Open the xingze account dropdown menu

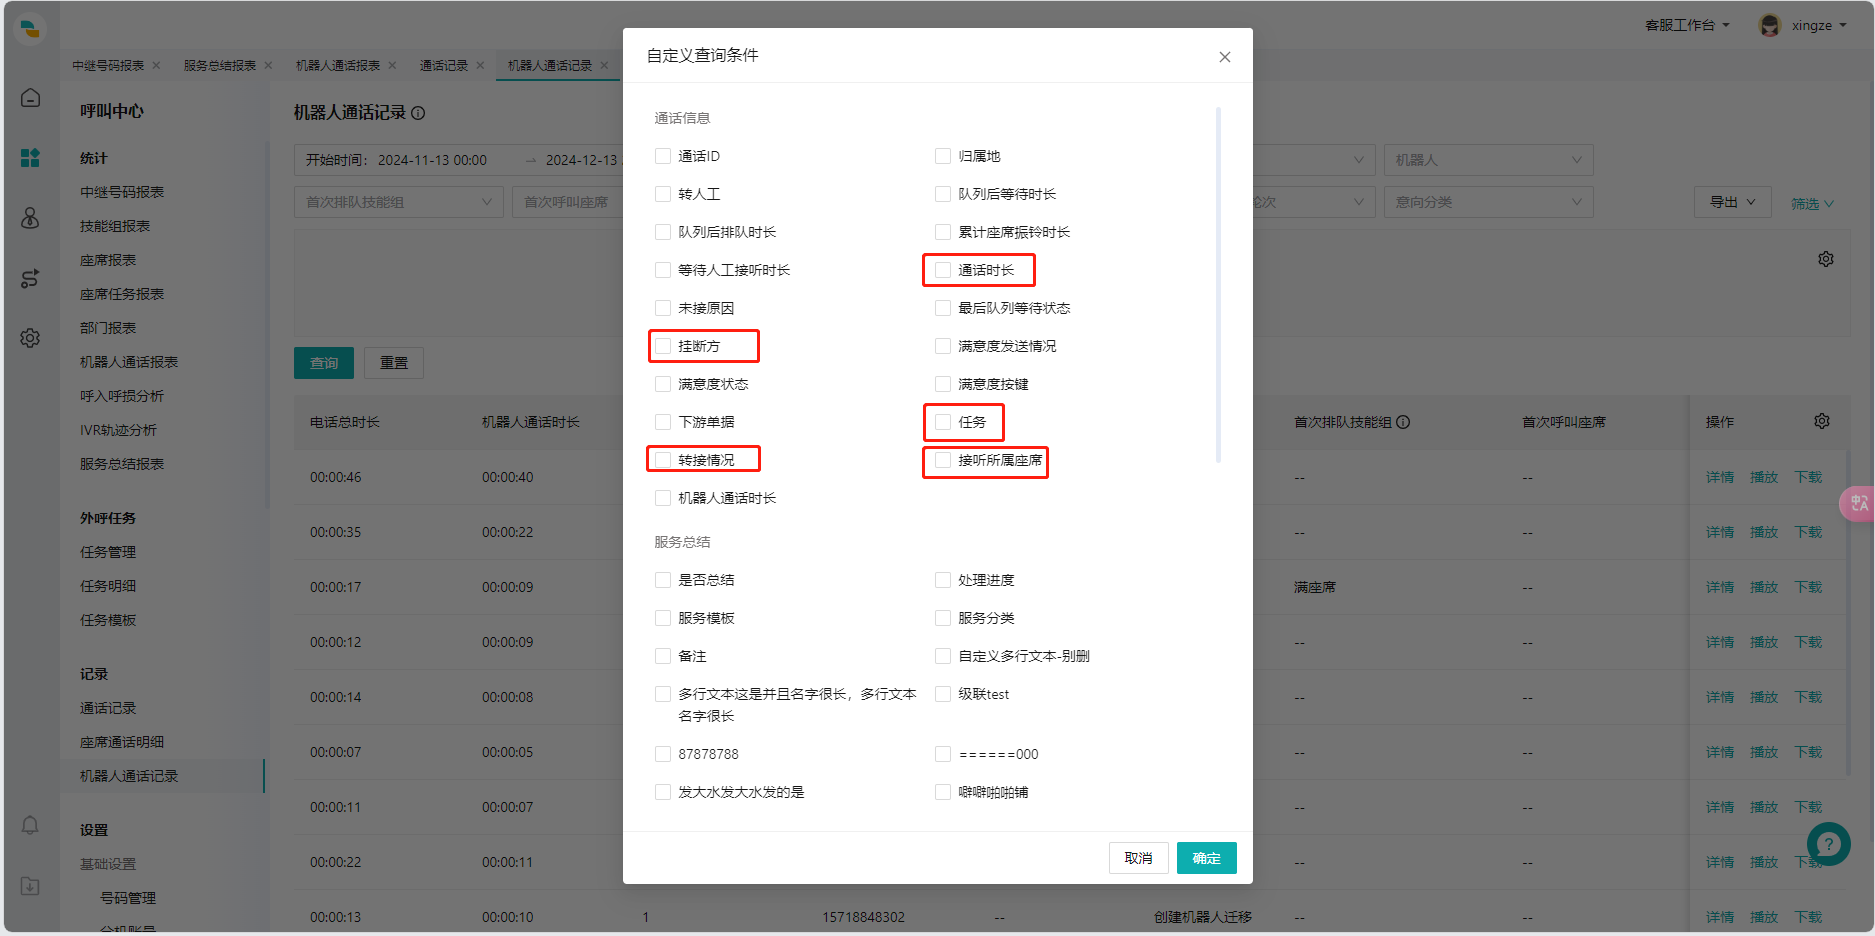pos(1819,25)
